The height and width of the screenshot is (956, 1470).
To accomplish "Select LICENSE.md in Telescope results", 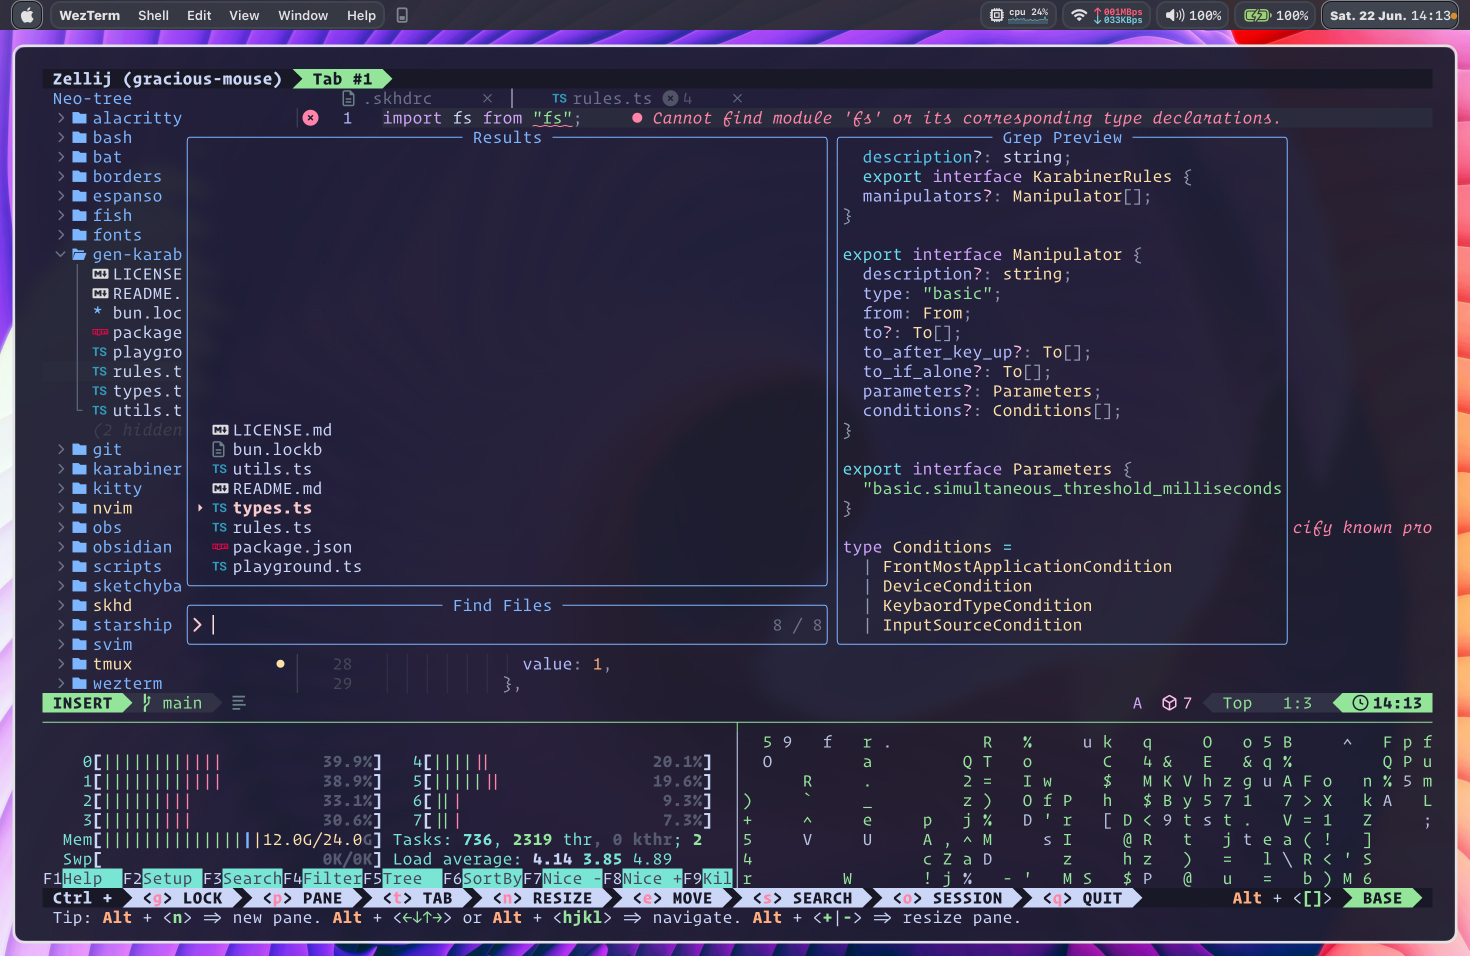I will click(x=272, y=430).
